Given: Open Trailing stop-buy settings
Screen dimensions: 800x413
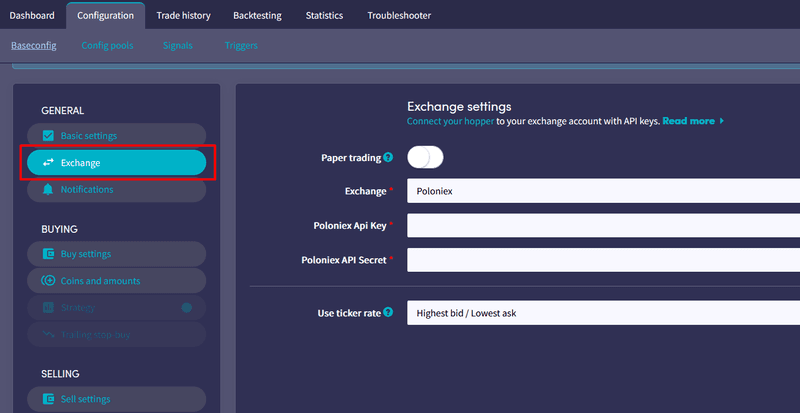Looking at the screenshot, I should (x=116, y=335).
